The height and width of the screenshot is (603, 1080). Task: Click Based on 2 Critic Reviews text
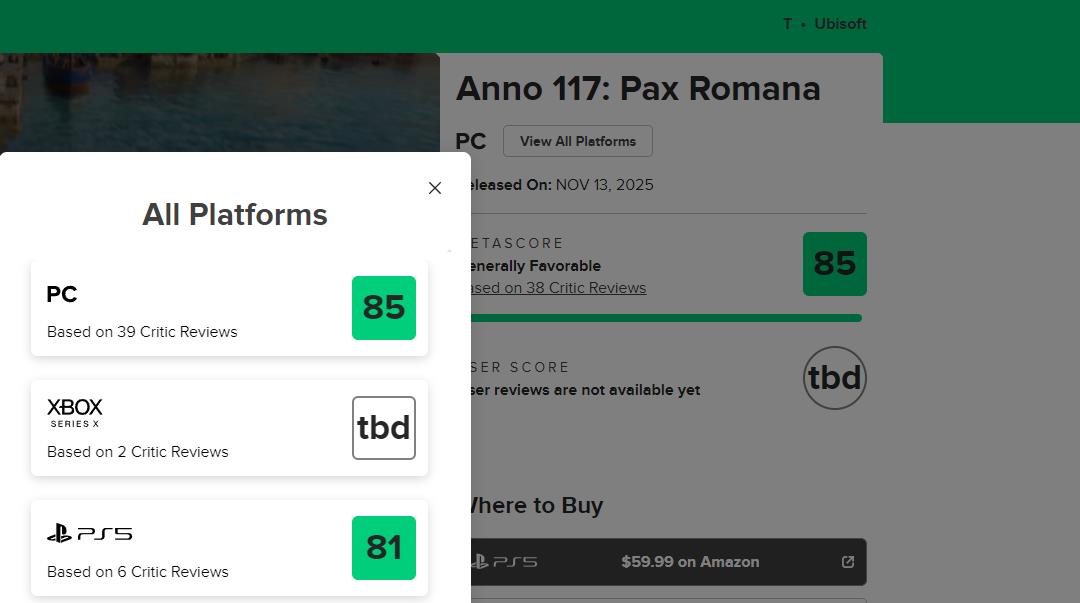138,452
